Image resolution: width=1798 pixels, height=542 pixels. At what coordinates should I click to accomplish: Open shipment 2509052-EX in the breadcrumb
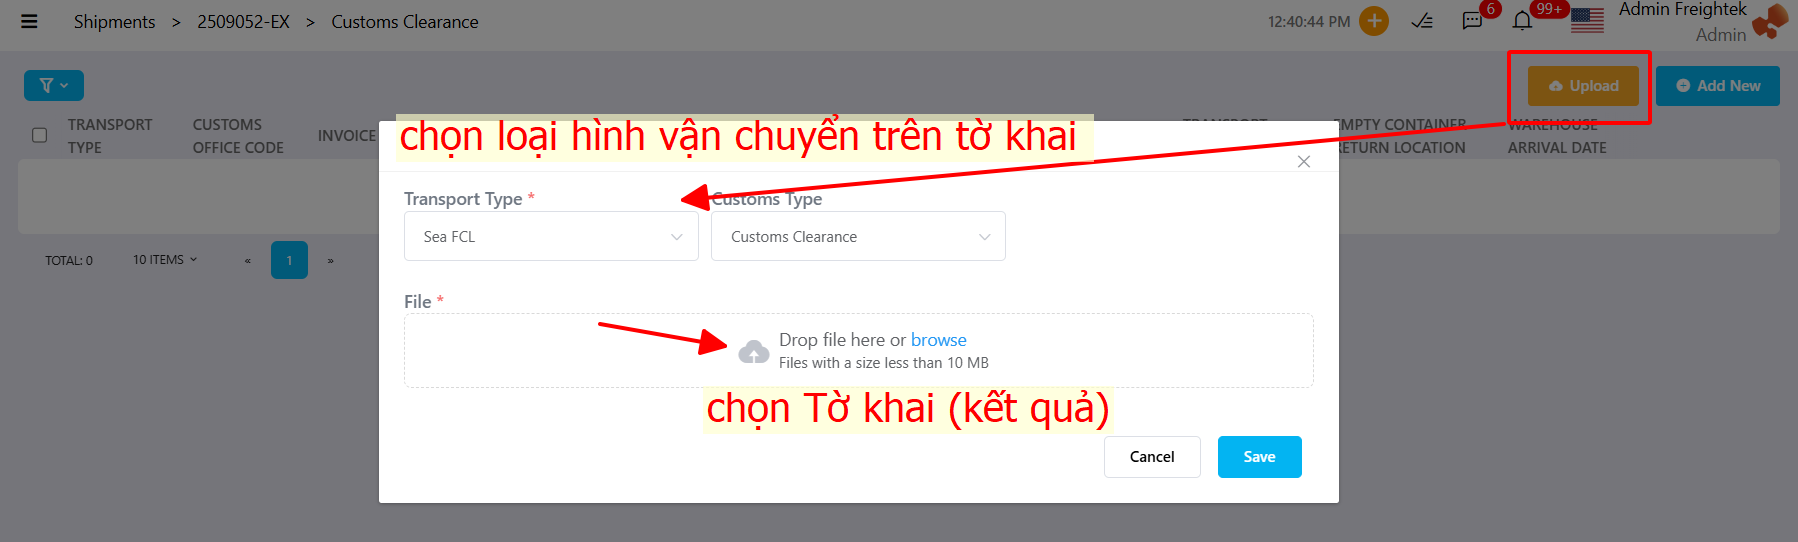click(x=243, y=22)
